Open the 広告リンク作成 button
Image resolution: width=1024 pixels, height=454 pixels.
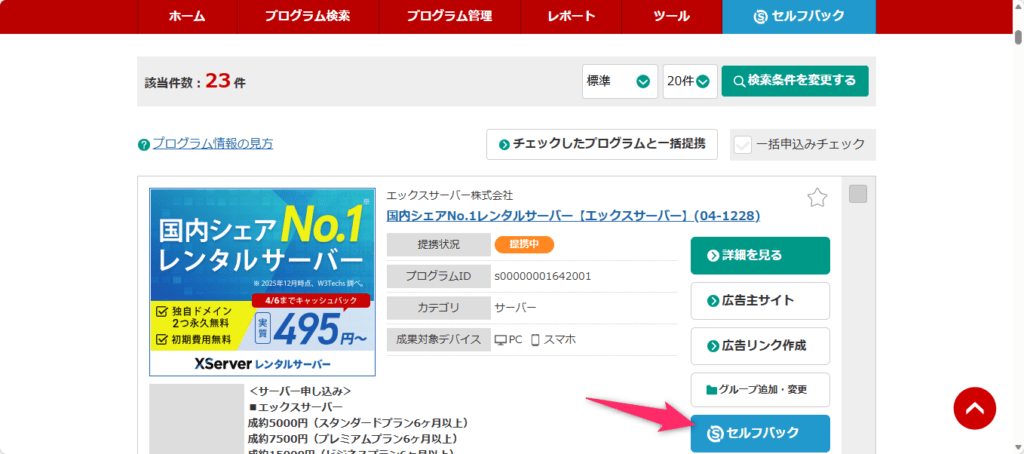coord(759,346)
